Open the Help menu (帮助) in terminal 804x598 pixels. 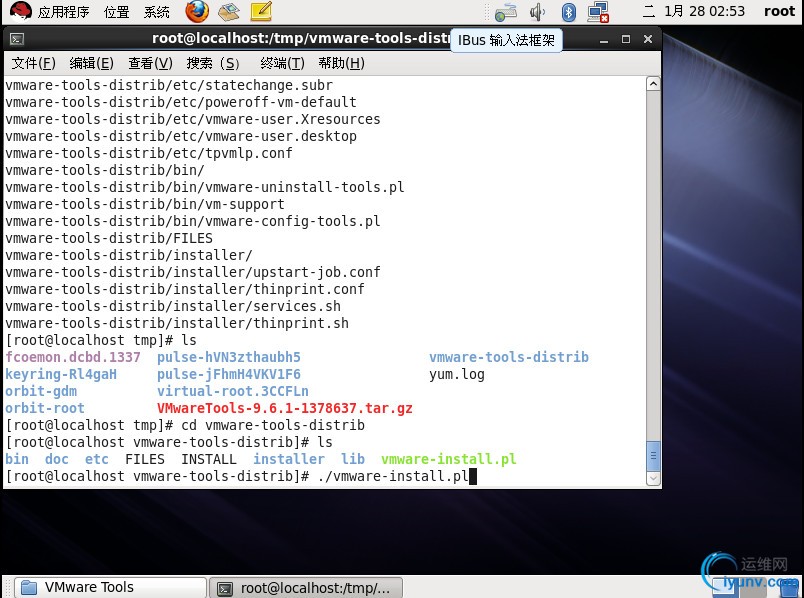pyautogui.click(x=341, y=63)
